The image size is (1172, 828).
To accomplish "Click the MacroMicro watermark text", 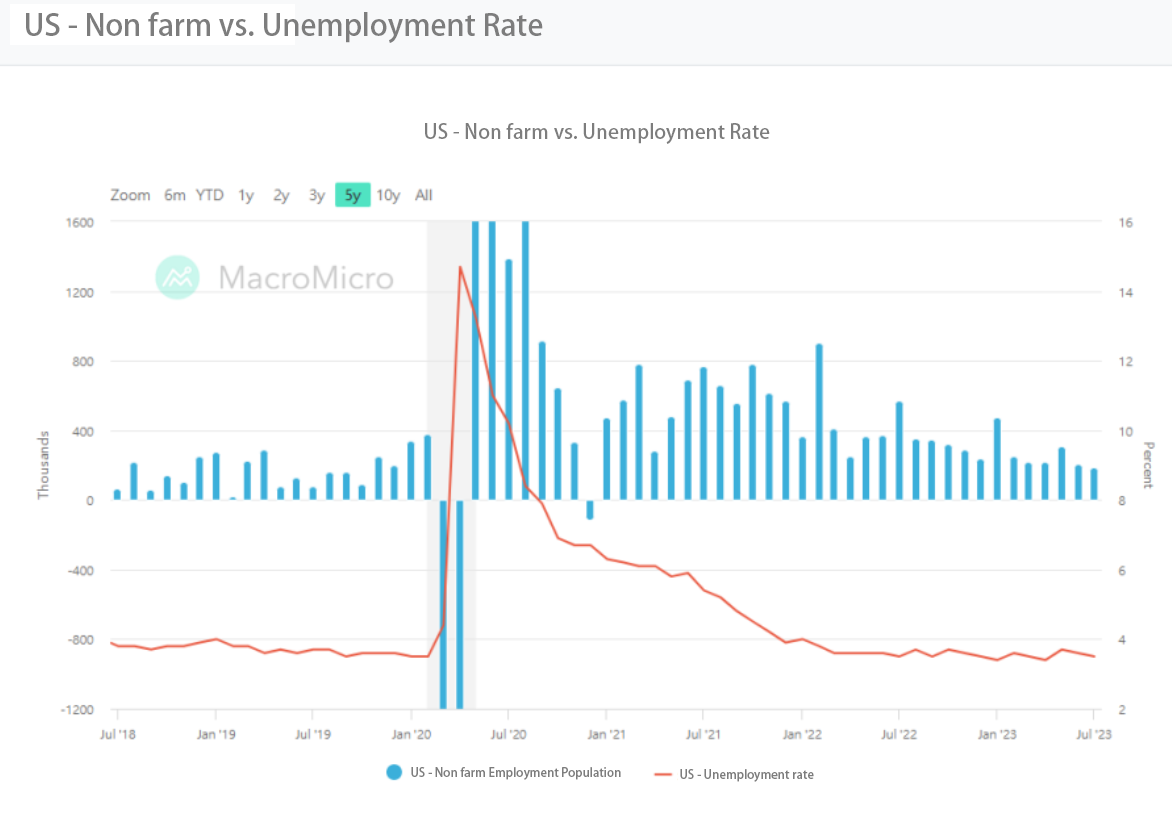I will coord(306,277).
